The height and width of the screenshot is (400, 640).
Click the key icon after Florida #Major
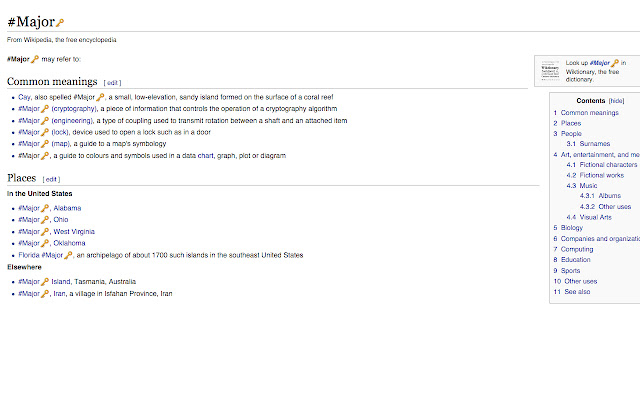[69, 255]
